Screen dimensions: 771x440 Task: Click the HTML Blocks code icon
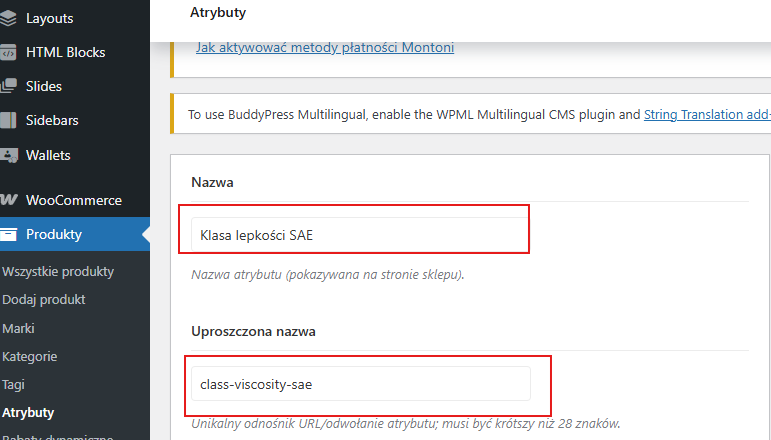point(8,52)
